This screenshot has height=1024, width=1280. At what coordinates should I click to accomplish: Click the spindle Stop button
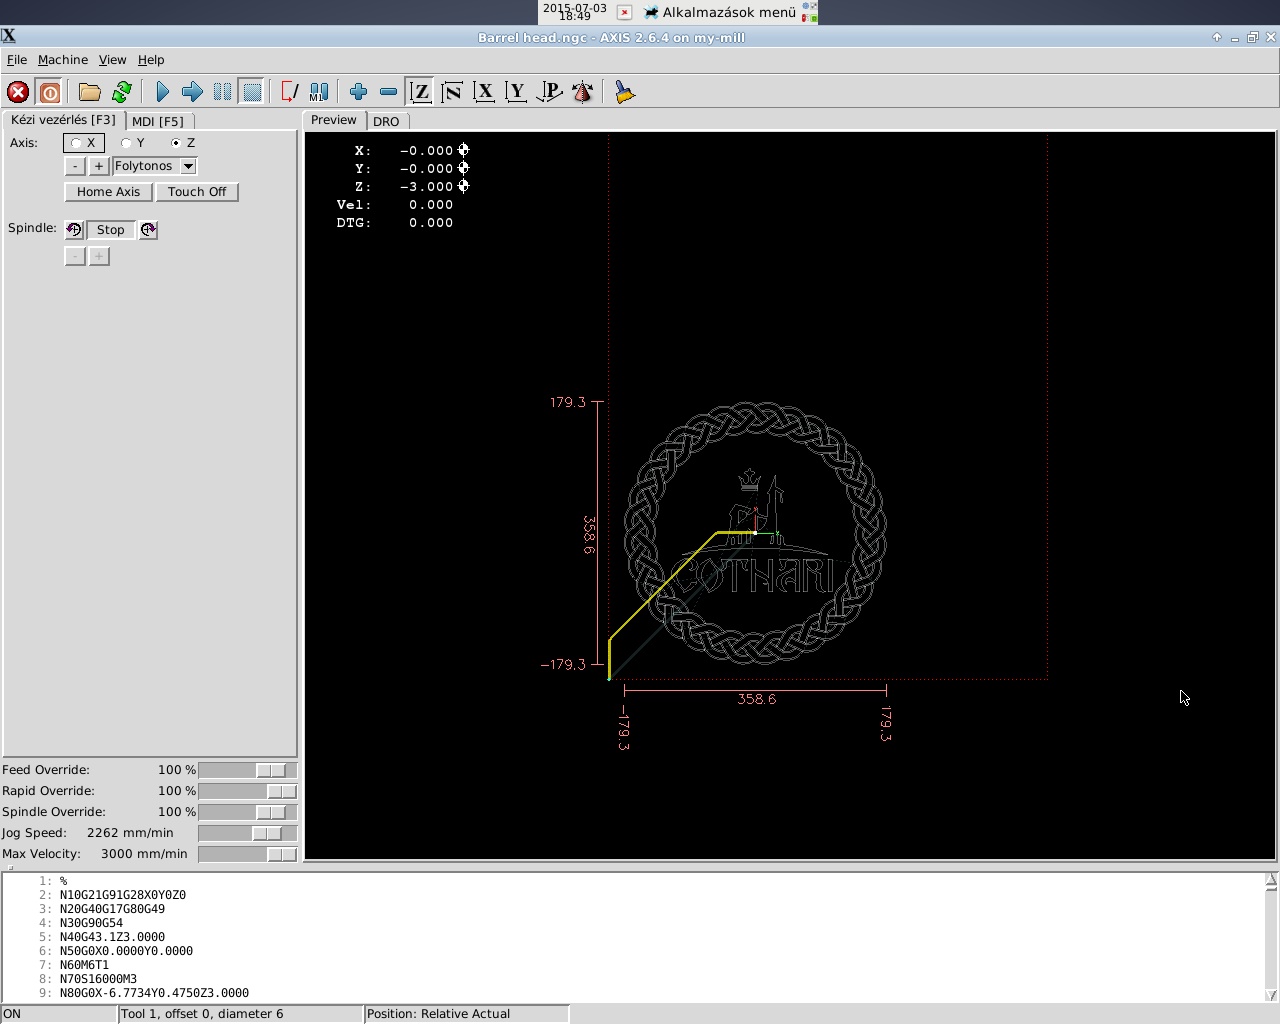111,230
